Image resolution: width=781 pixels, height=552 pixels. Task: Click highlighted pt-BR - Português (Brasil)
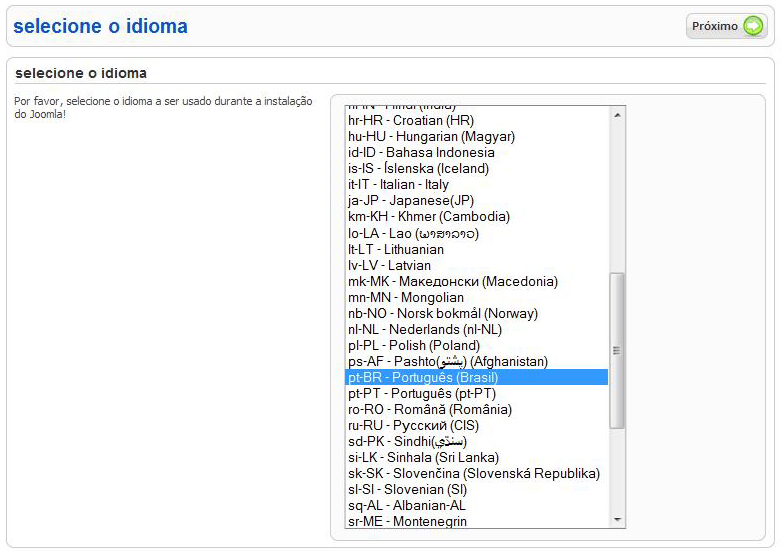click(476, 377)
